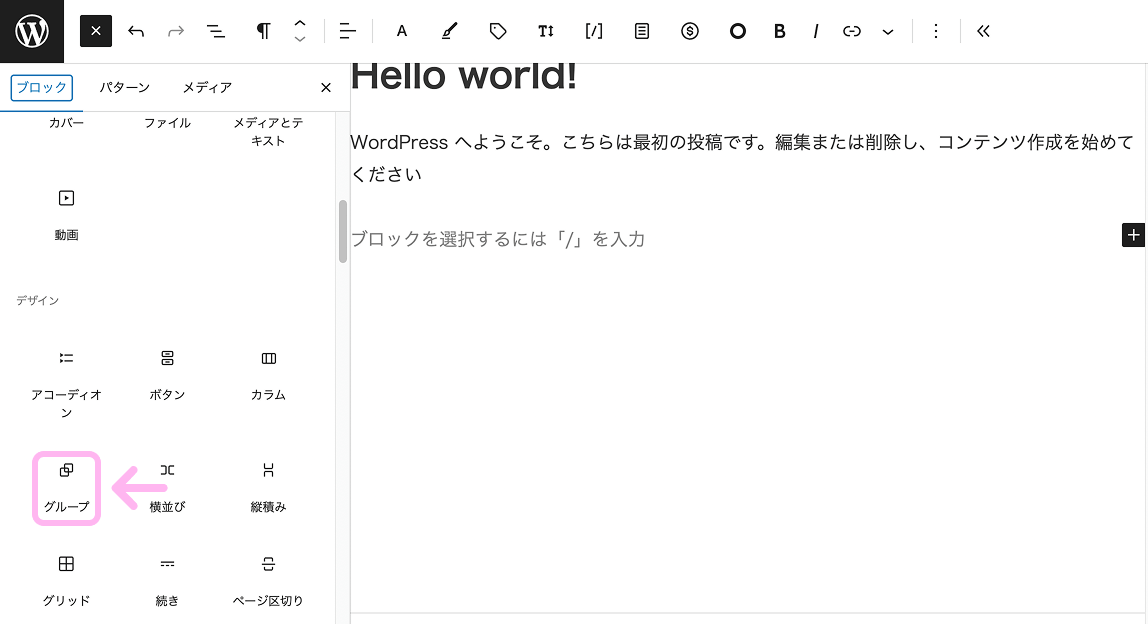Insert the ボタン block
Image resolution: width=1148 pixels, height=624 pixels.
click(167, 375)
